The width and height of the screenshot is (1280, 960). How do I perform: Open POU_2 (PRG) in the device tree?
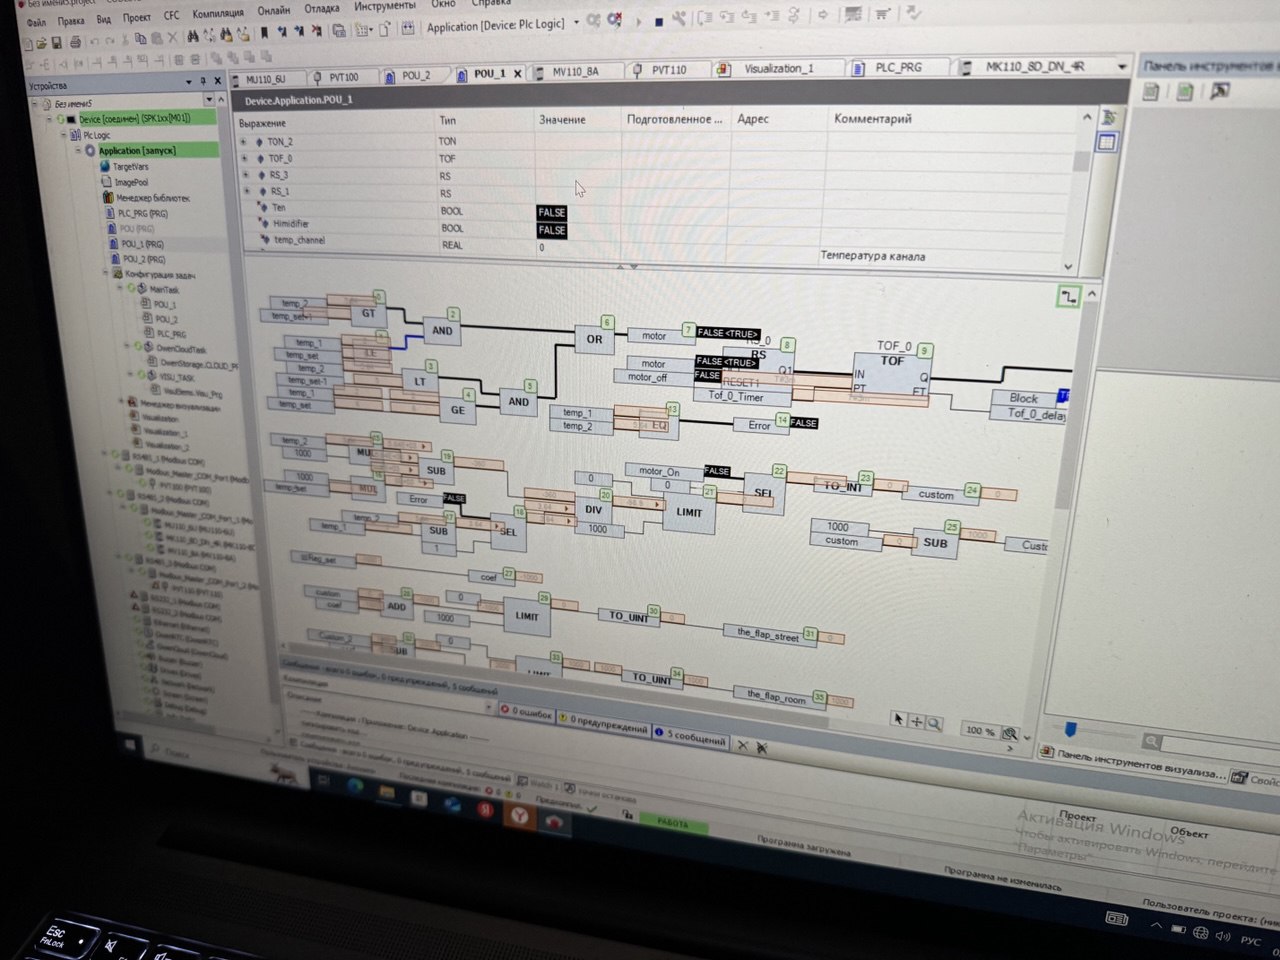tap(143, 259)
